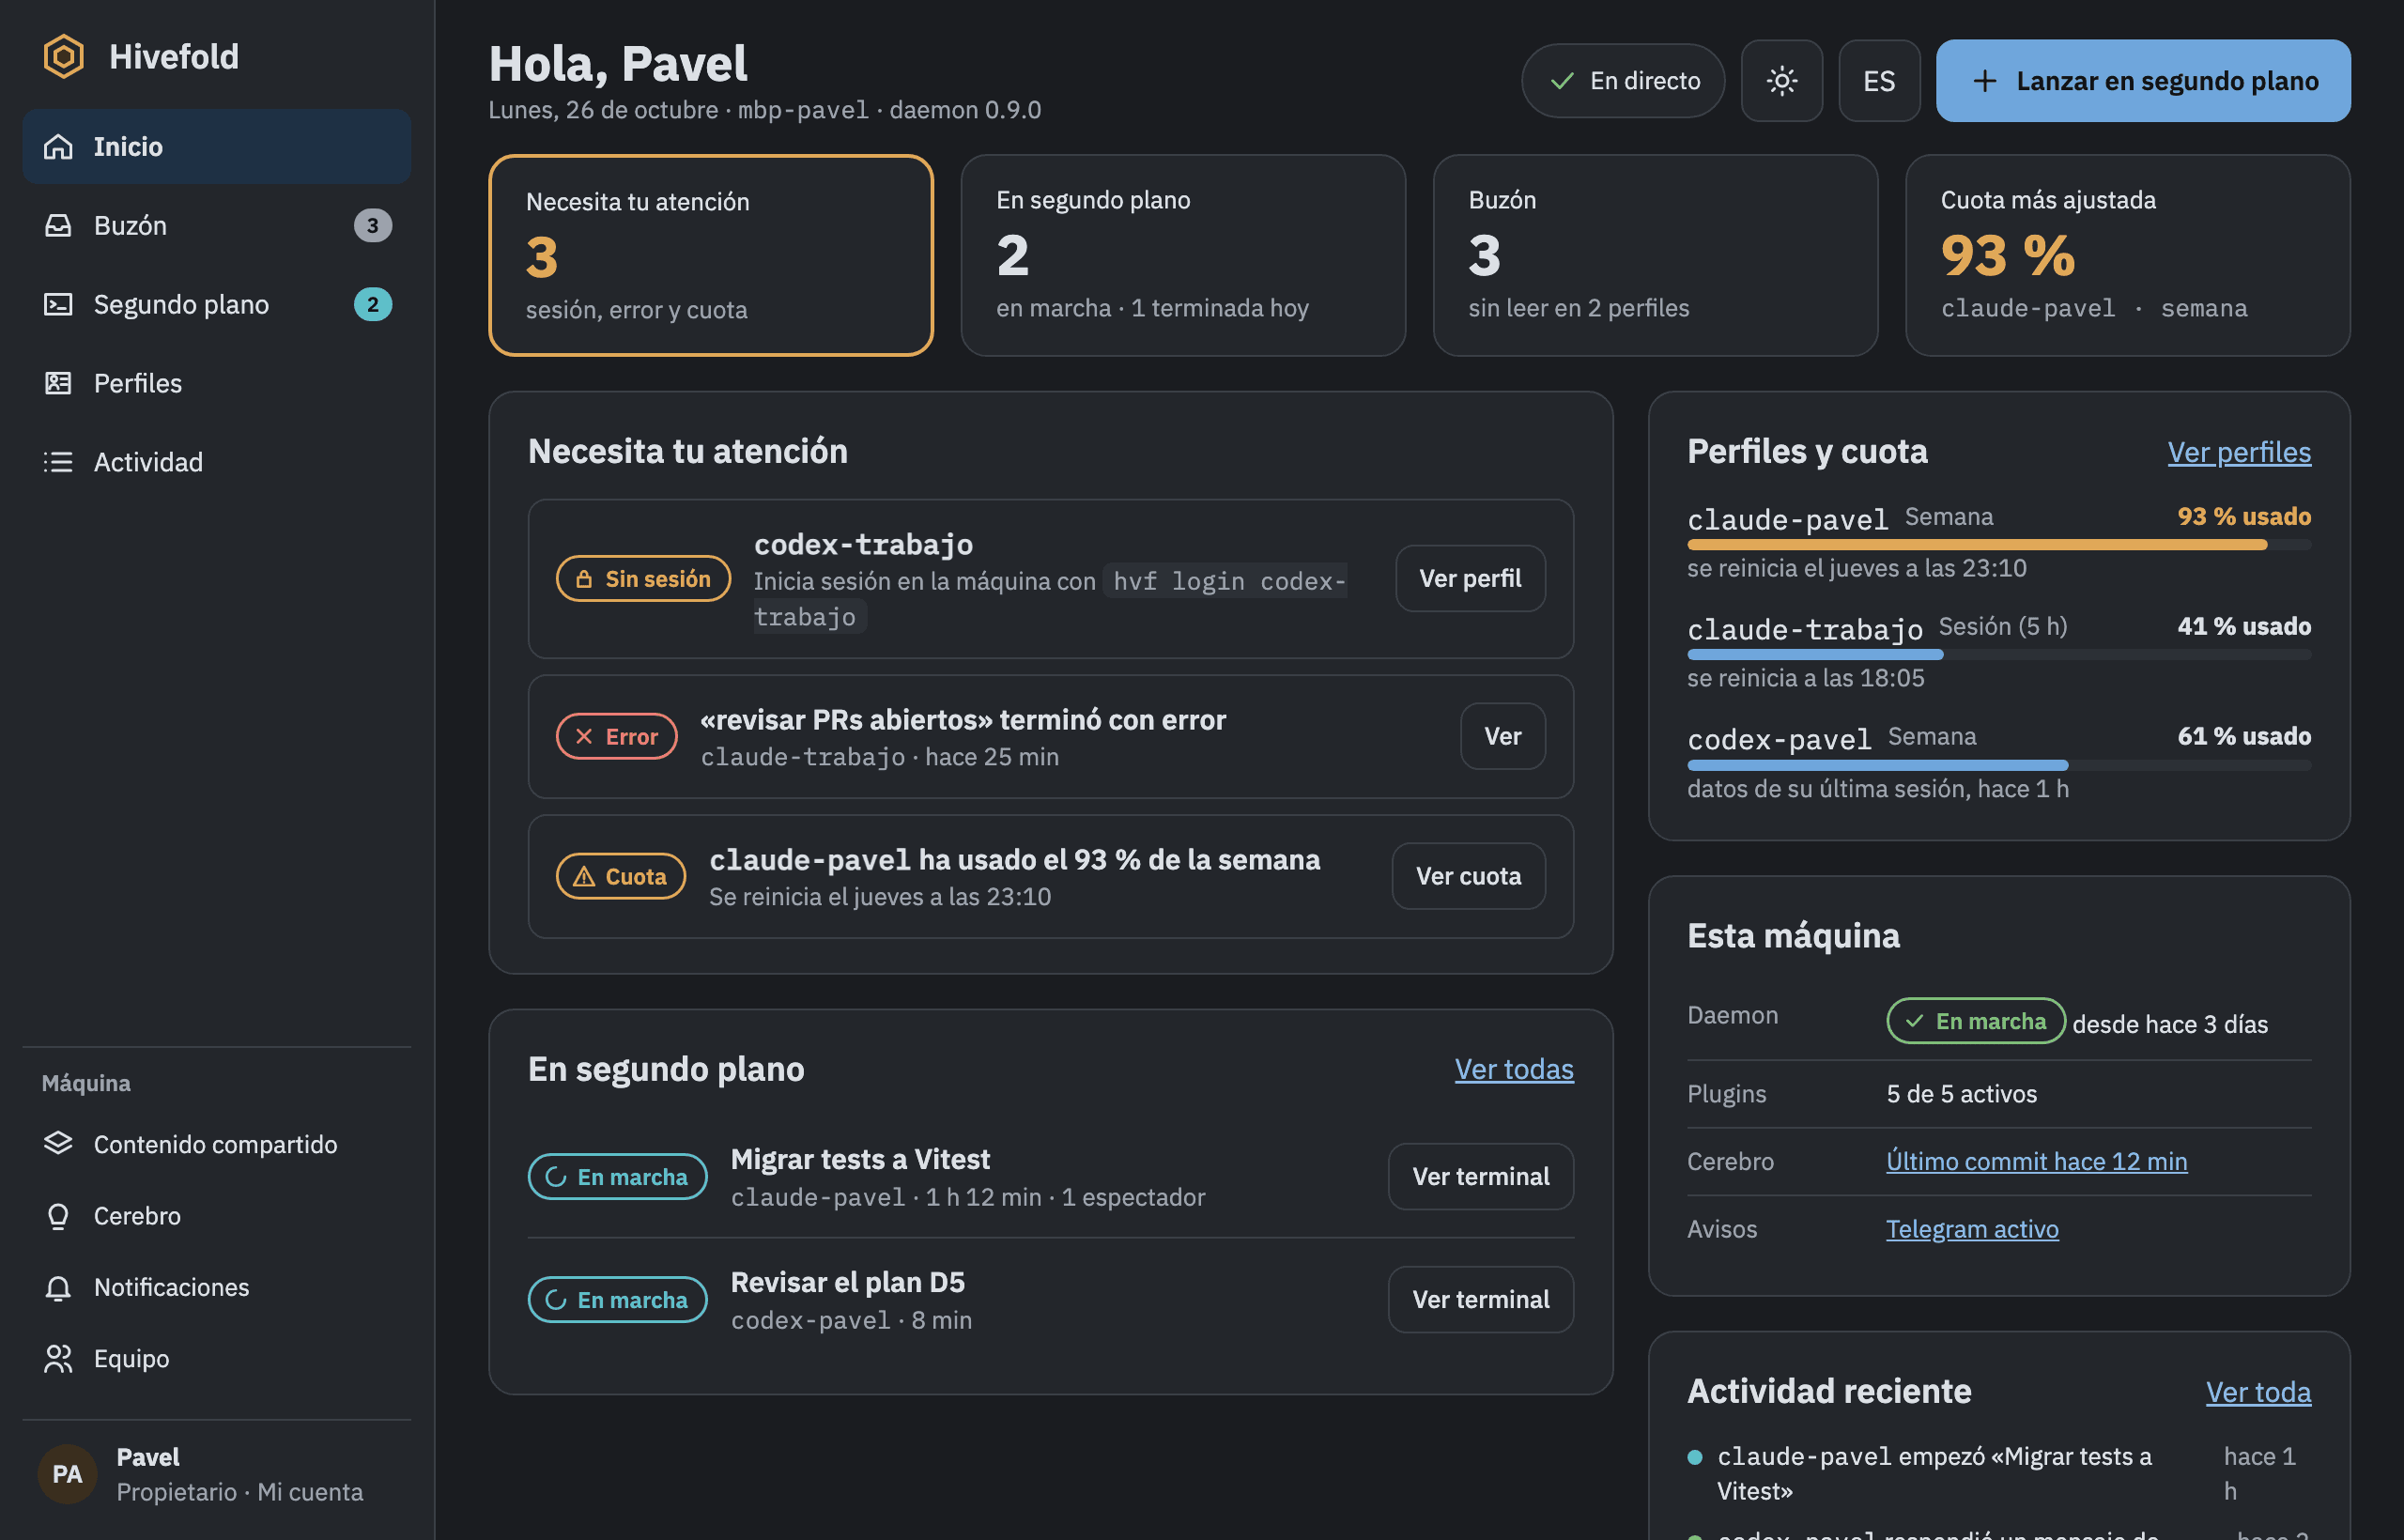Image resolution: width=2404 pixels, height=1540 pixels.
Task: Open Cerebro via its lightbulb icon
Action: pos(58,1215)
